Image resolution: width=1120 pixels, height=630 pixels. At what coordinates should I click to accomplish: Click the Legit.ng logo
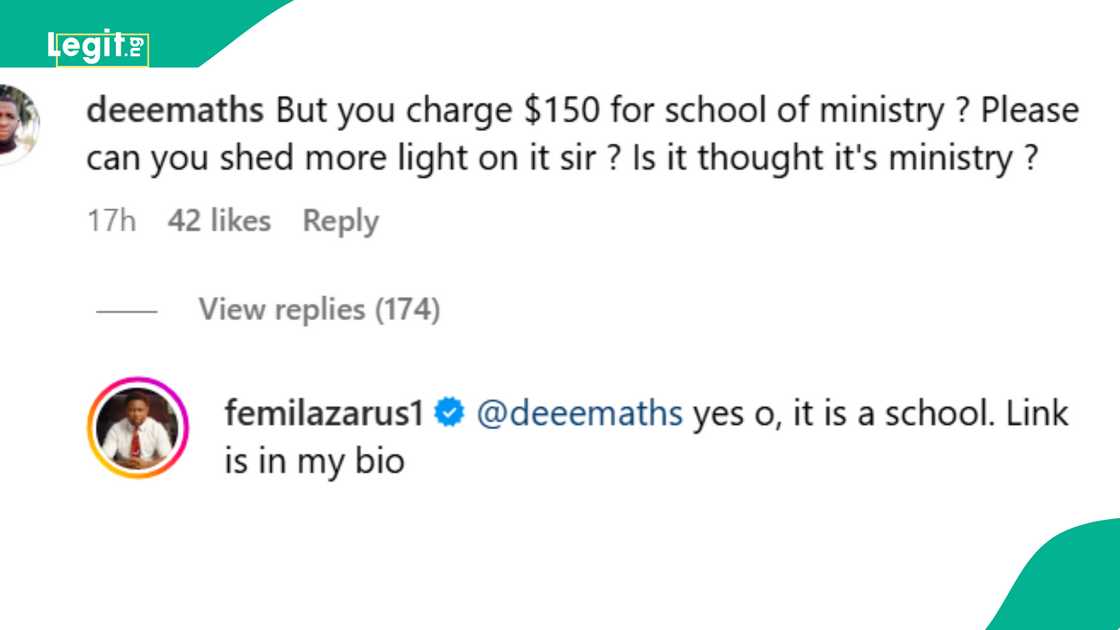[97, 46]
